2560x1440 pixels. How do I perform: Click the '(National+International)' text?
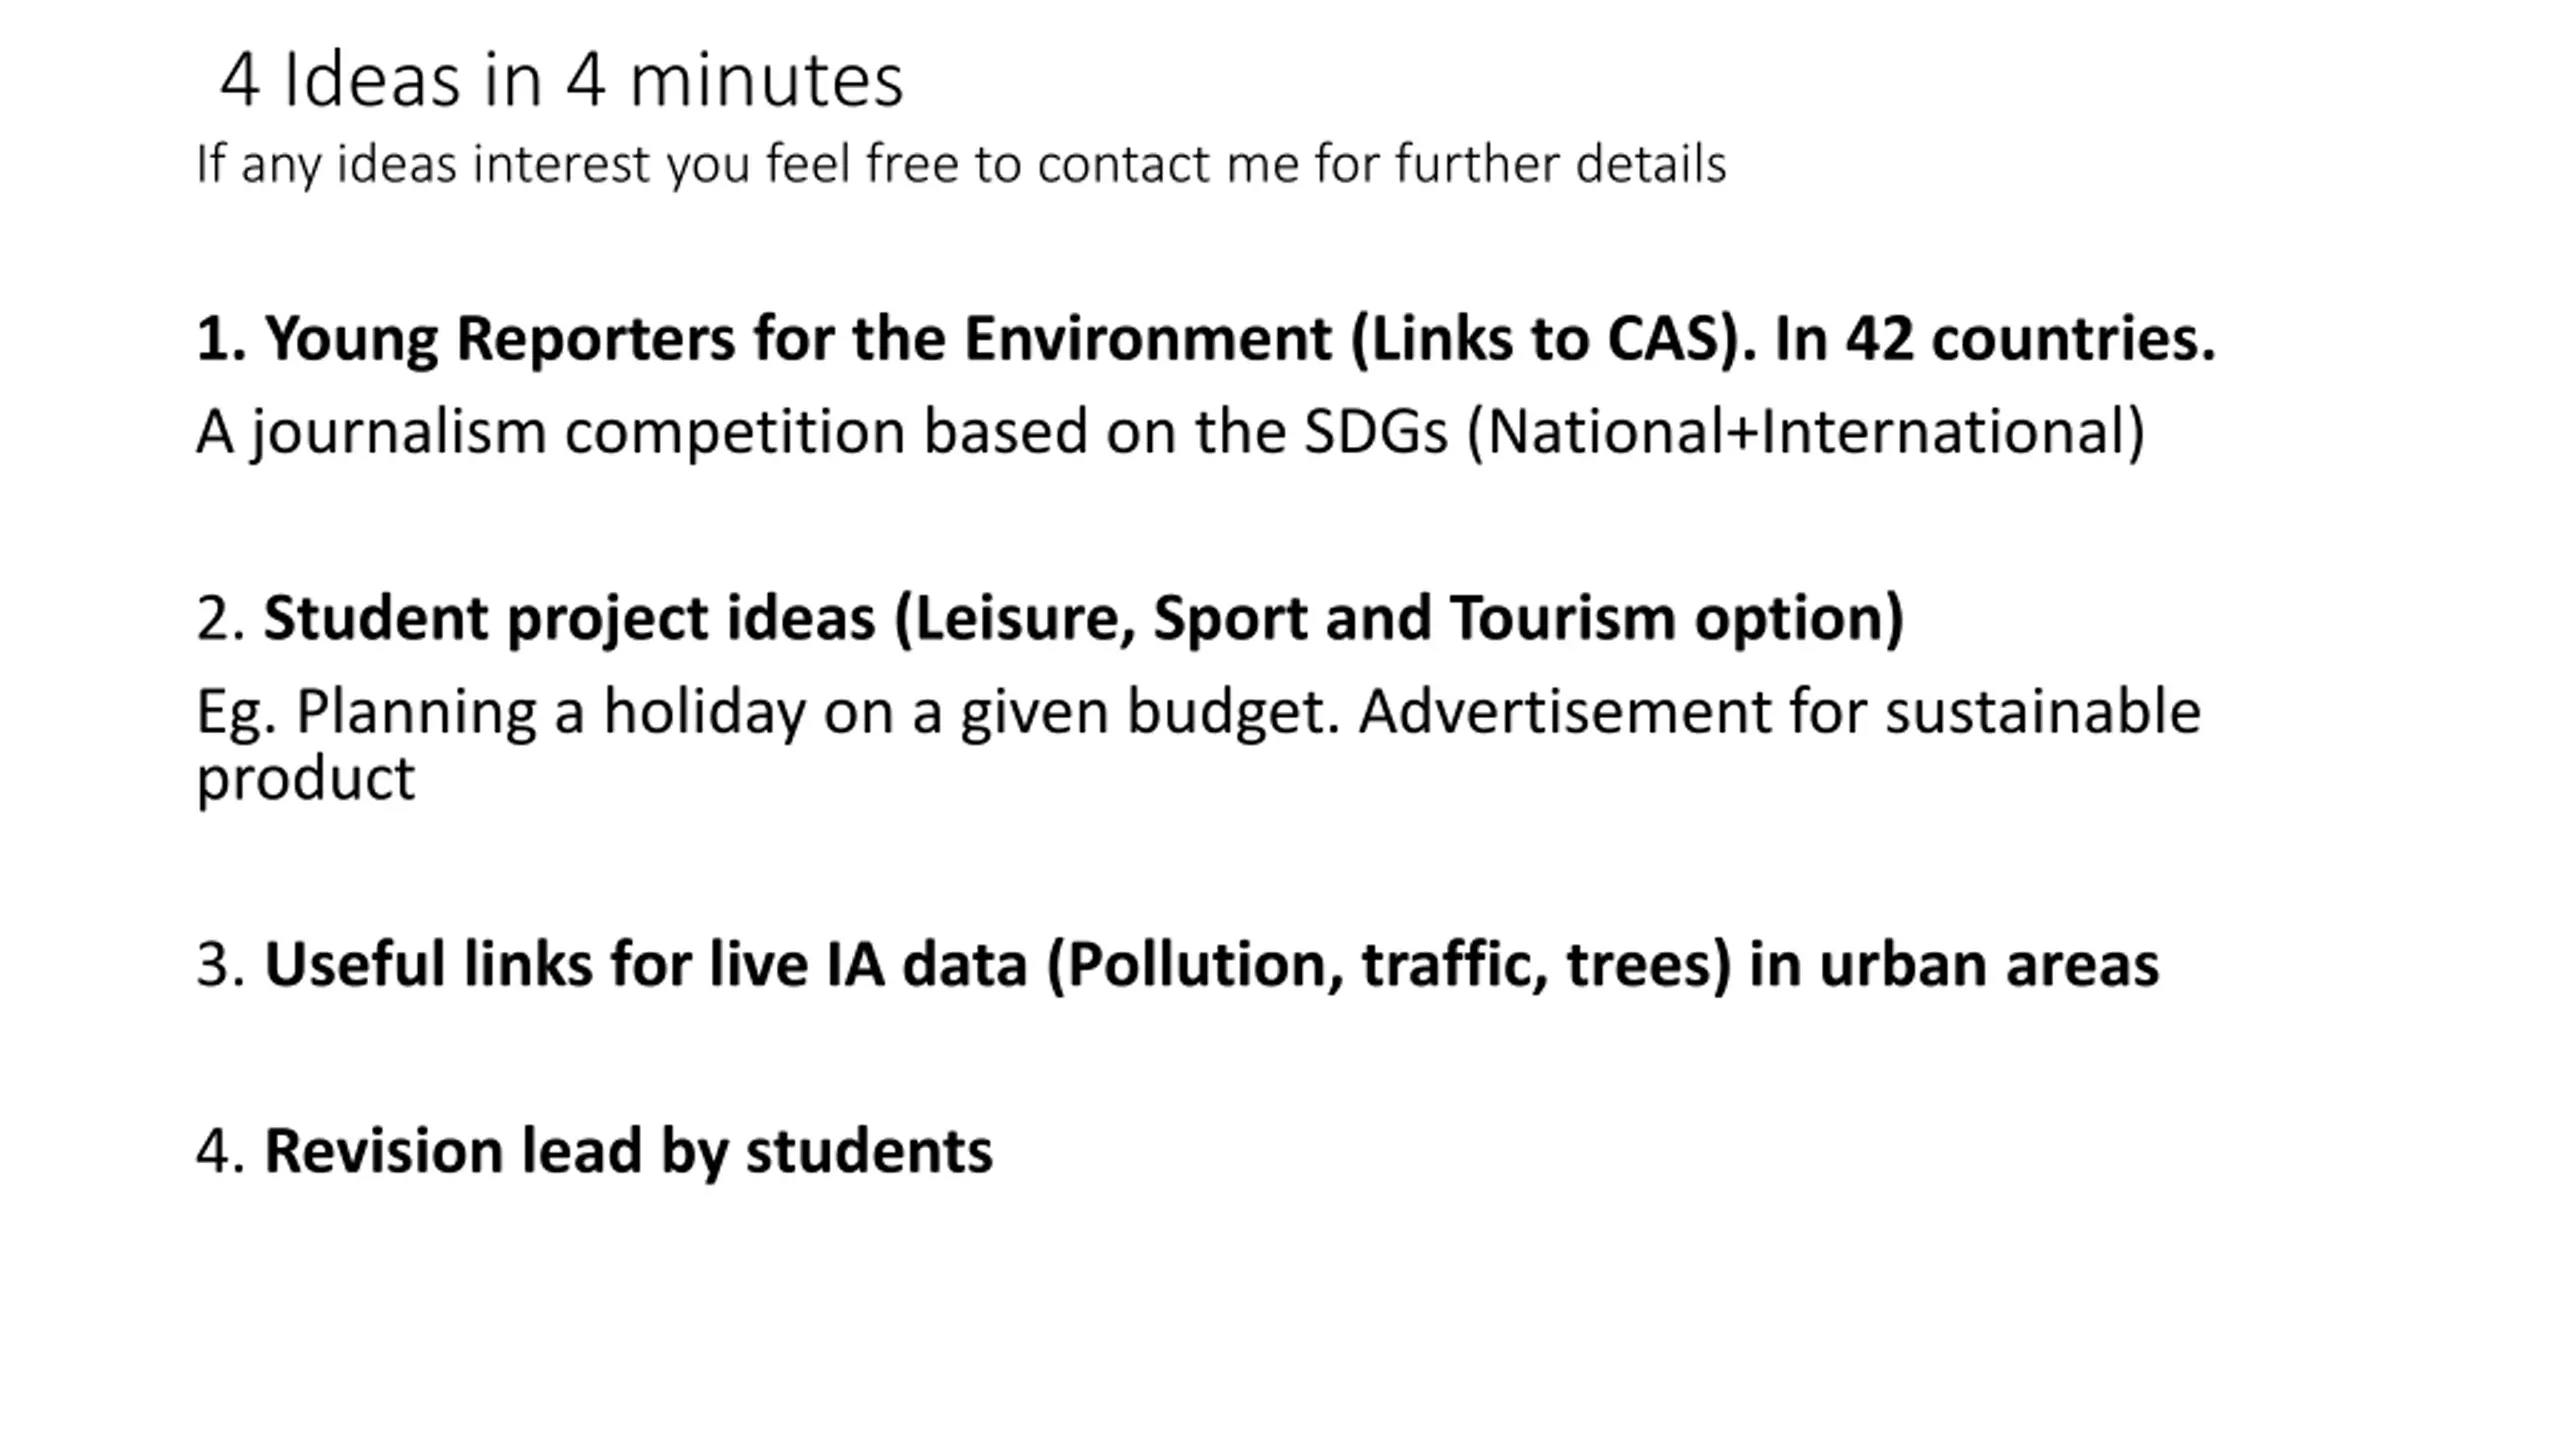point(1806,432)
